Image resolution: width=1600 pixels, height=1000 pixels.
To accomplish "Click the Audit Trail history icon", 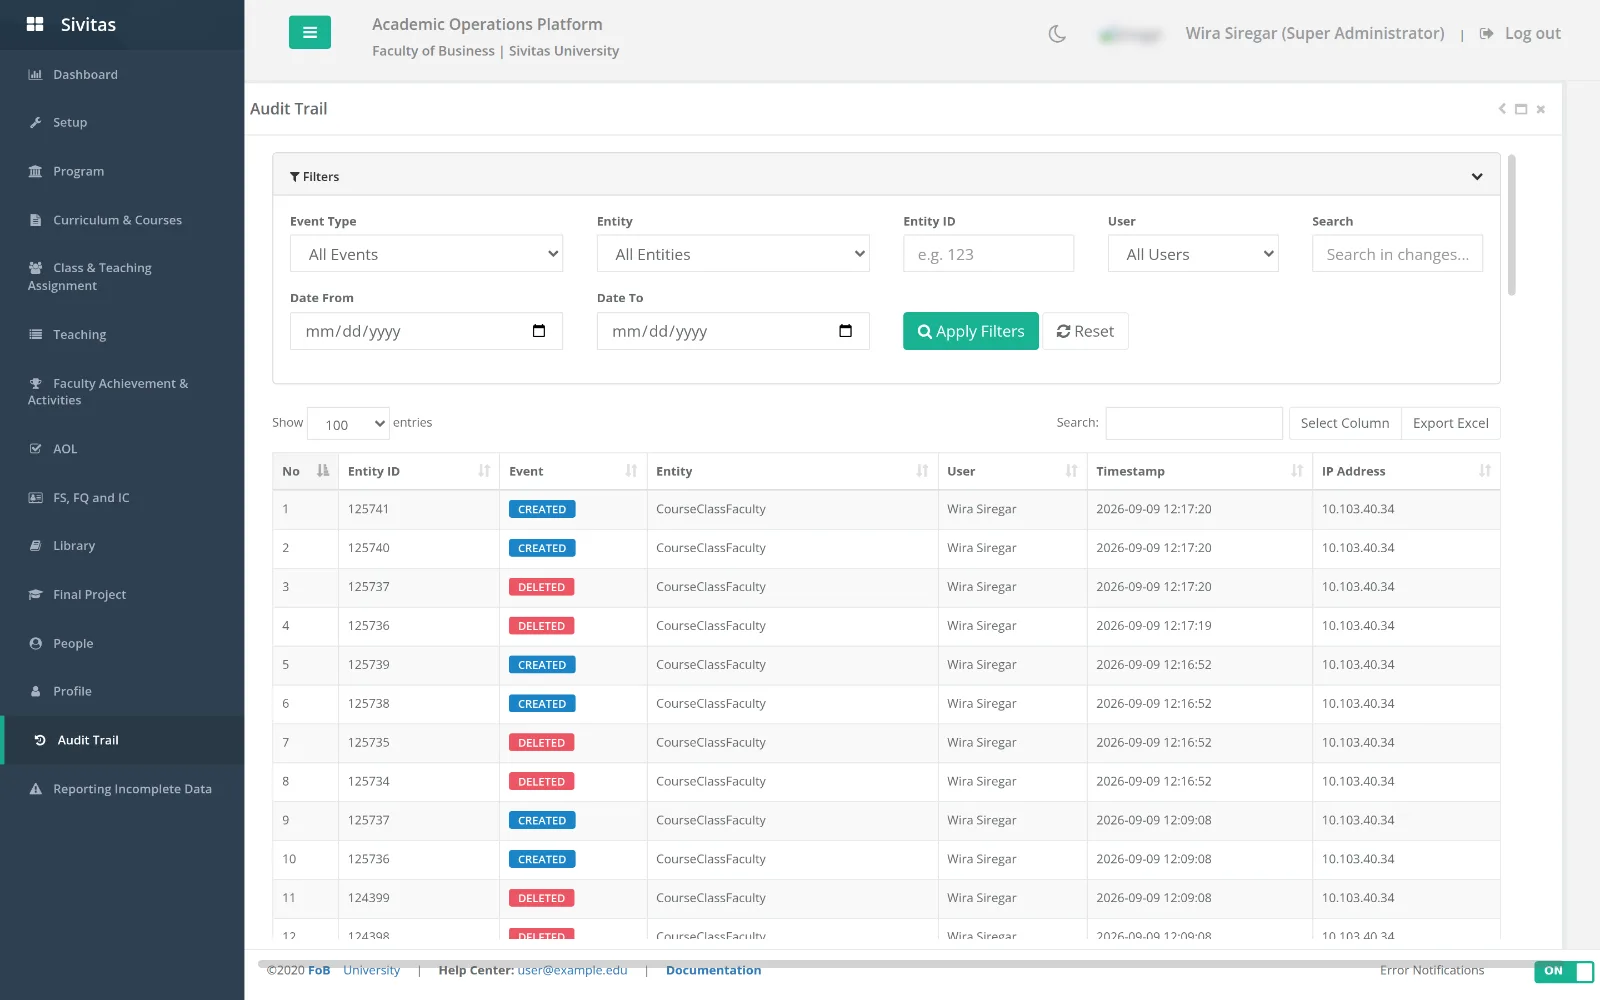I will click(x=40, y=740).
